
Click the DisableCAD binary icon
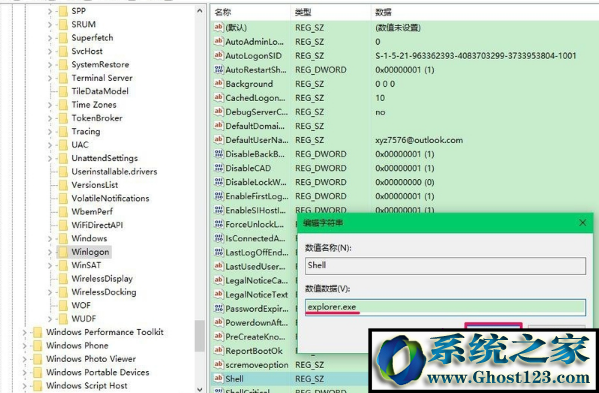pos(219,168)
